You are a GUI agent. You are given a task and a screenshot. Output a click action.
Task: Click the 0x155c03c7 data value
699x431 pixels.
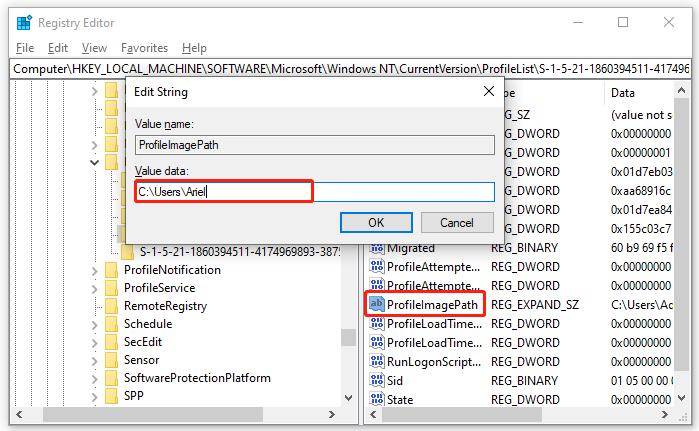[x=641, y=229]
